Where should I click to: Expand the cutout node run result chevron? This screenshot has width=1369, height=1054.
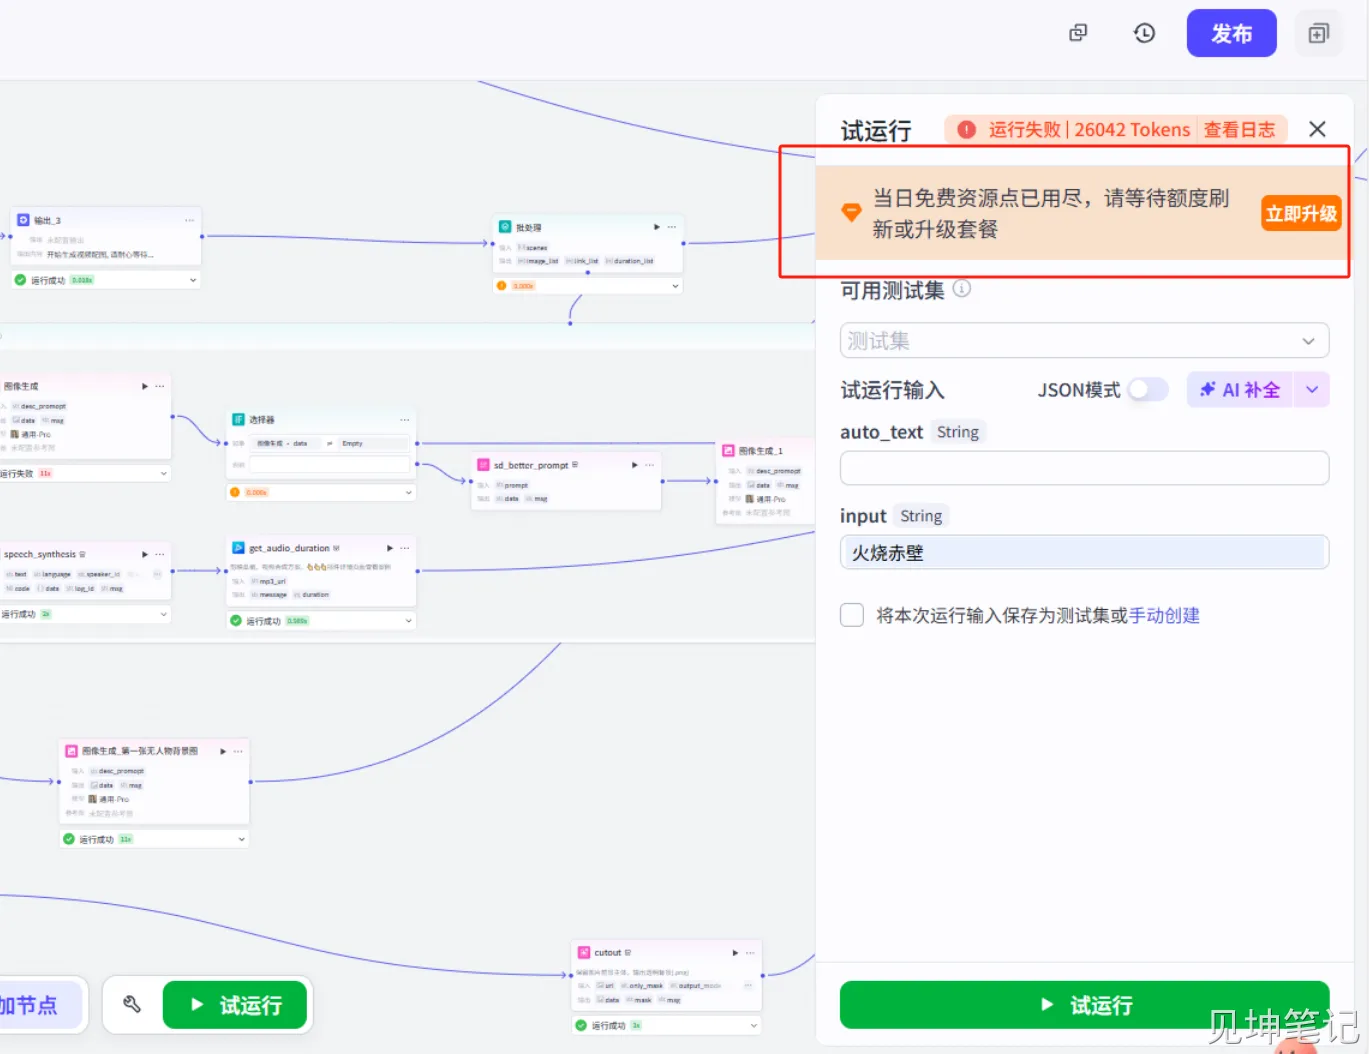753,1025
